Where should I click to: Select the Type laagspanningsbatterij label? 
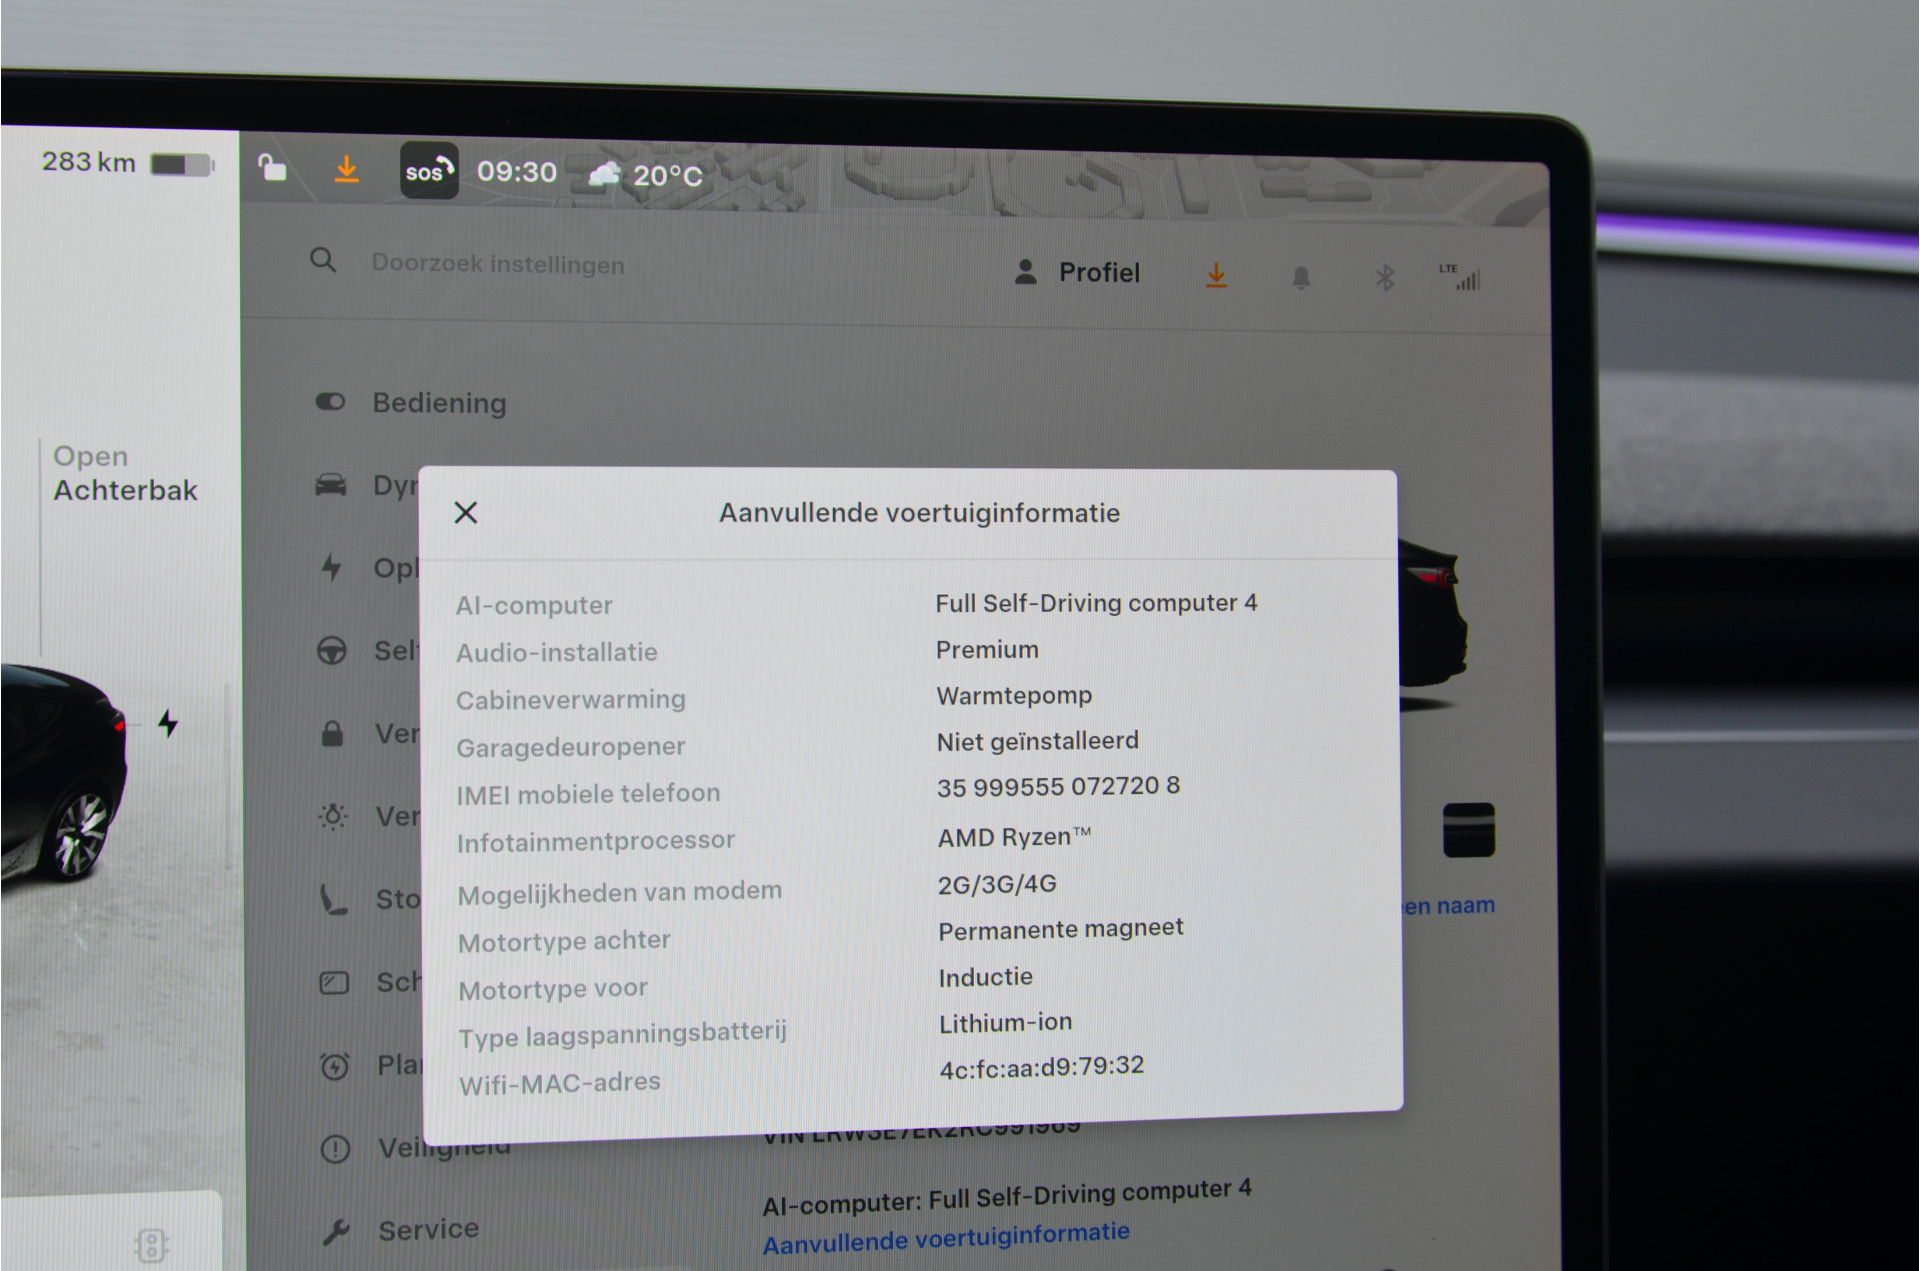623,1034
